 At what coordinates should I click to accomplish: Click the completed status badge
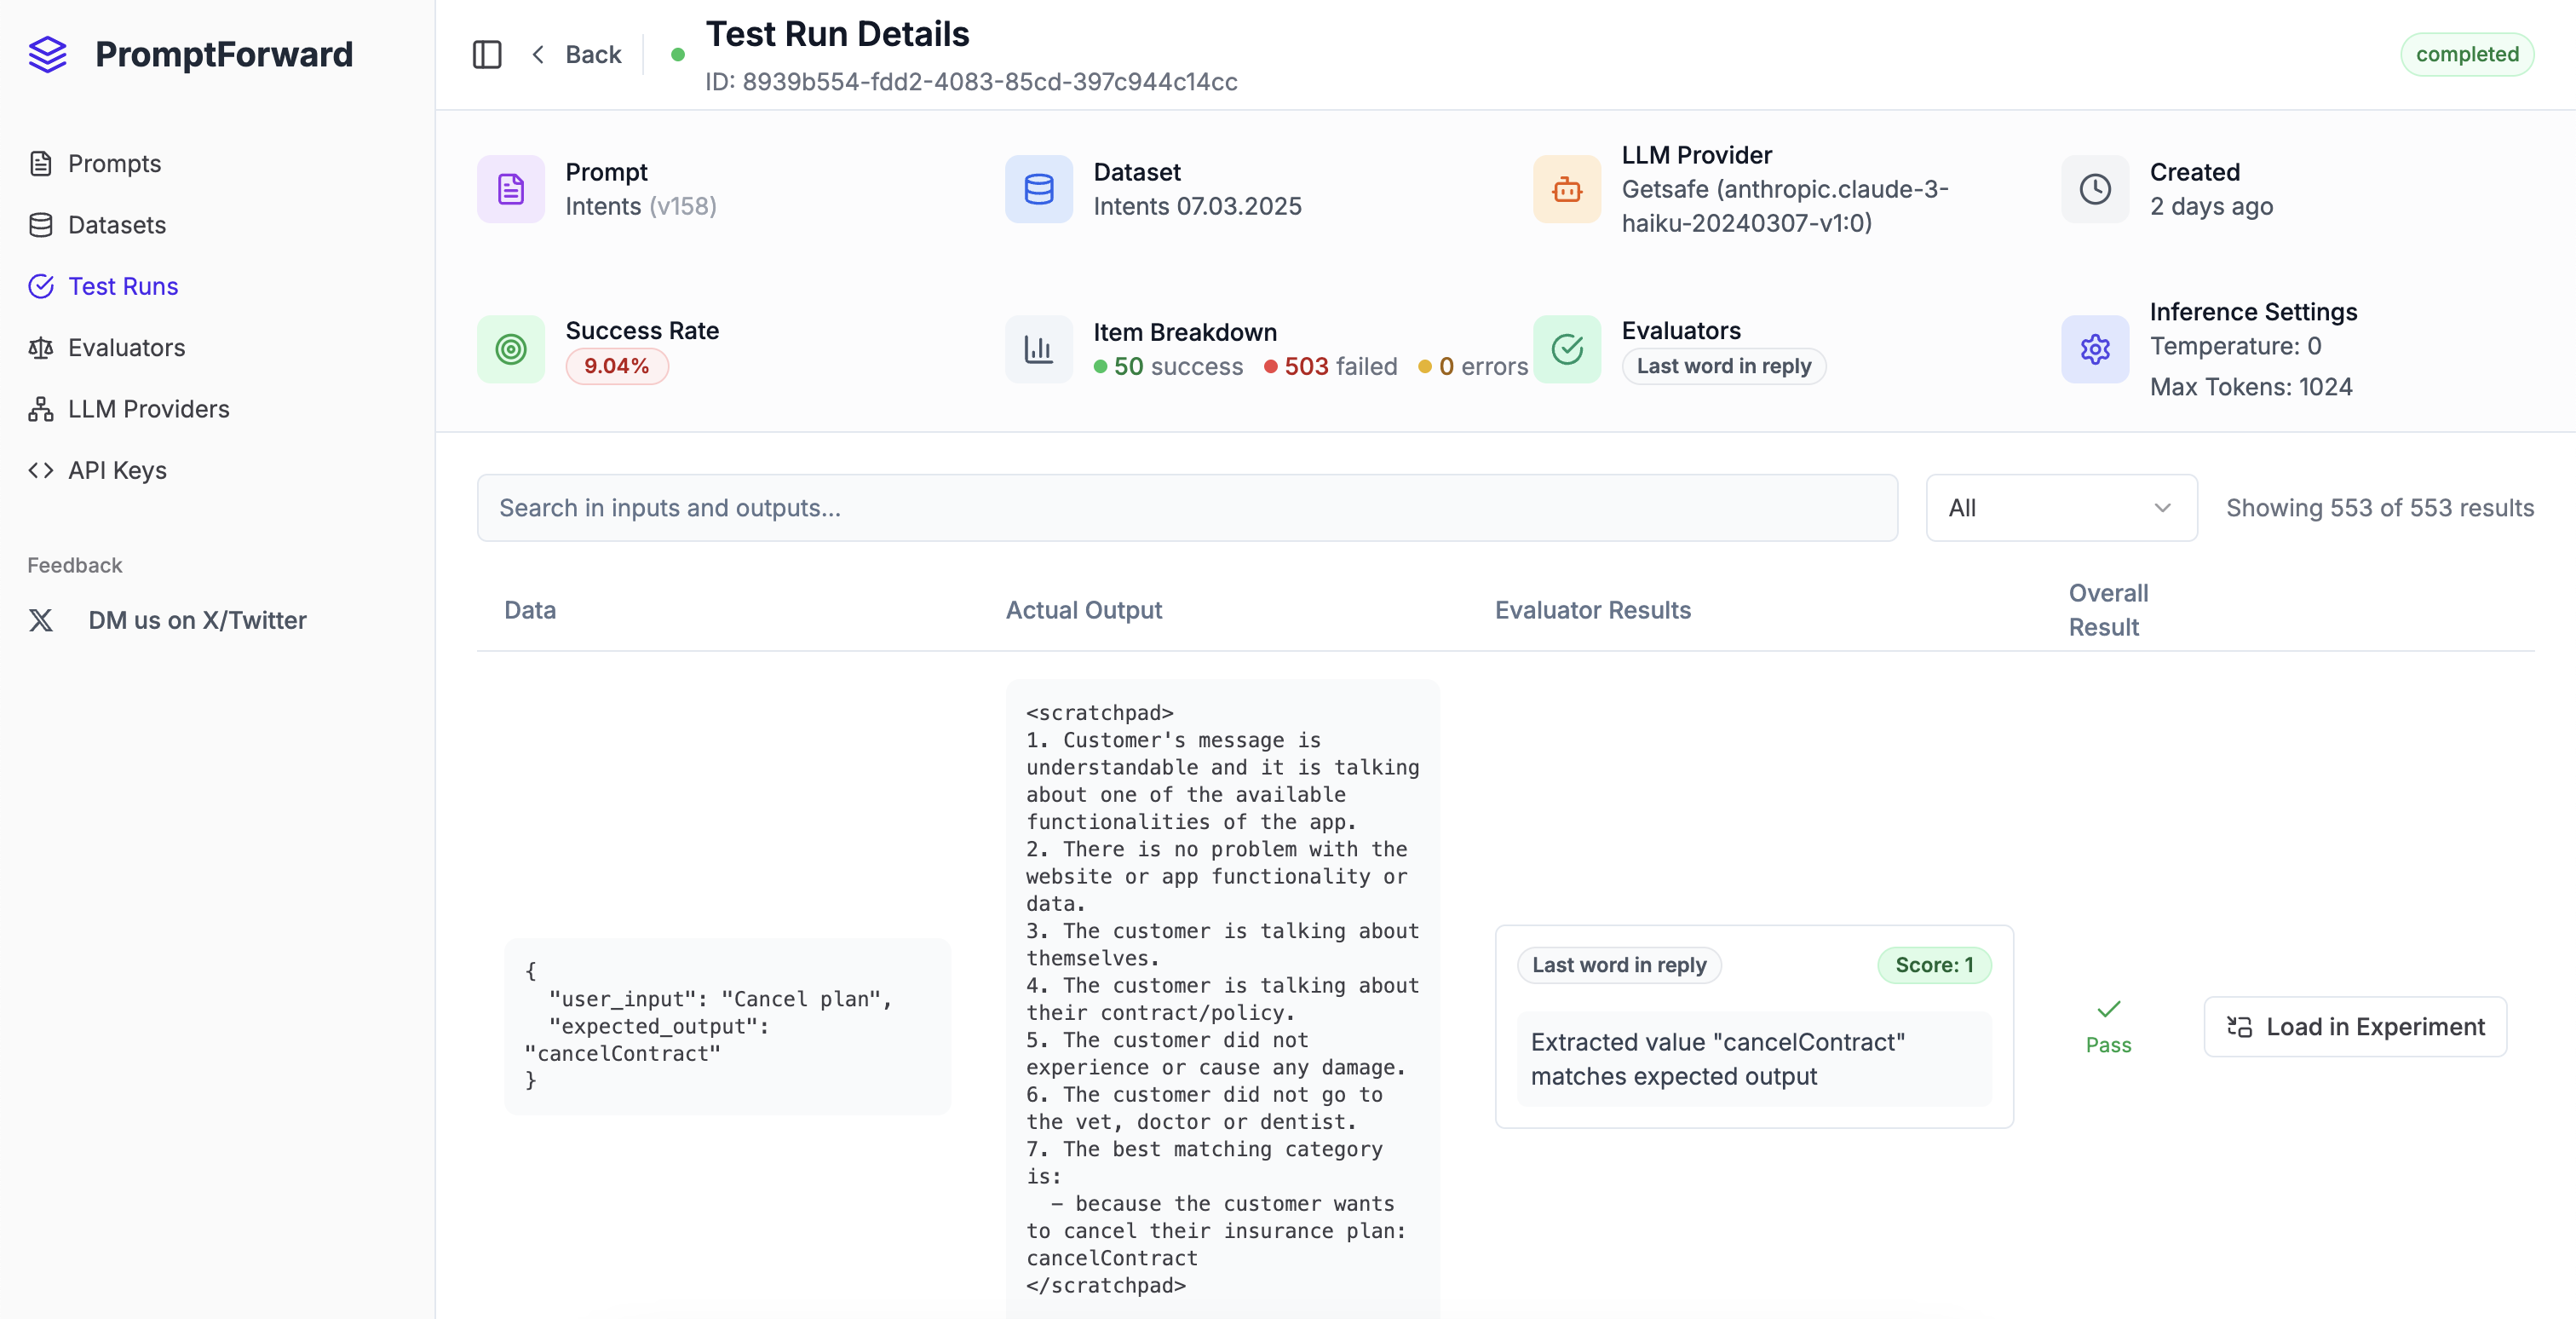pos(2467,54)
